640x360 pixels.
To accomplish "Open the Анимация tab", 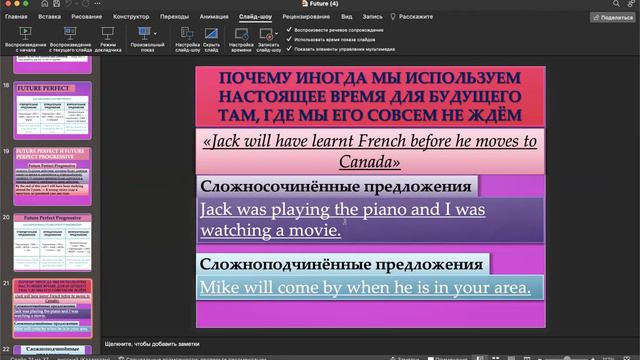I will (214, 17).
